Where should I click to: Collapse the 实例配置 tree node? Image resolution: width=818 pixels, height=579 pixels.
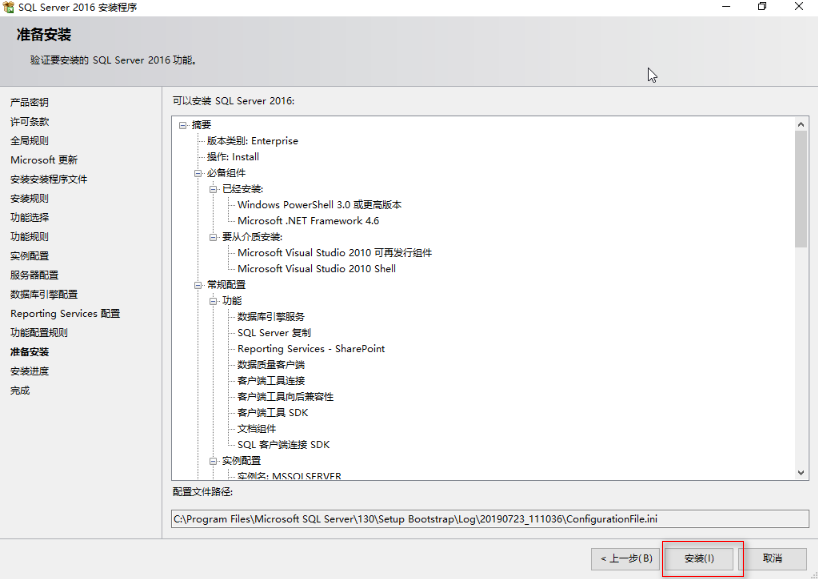tap(213, 462)
